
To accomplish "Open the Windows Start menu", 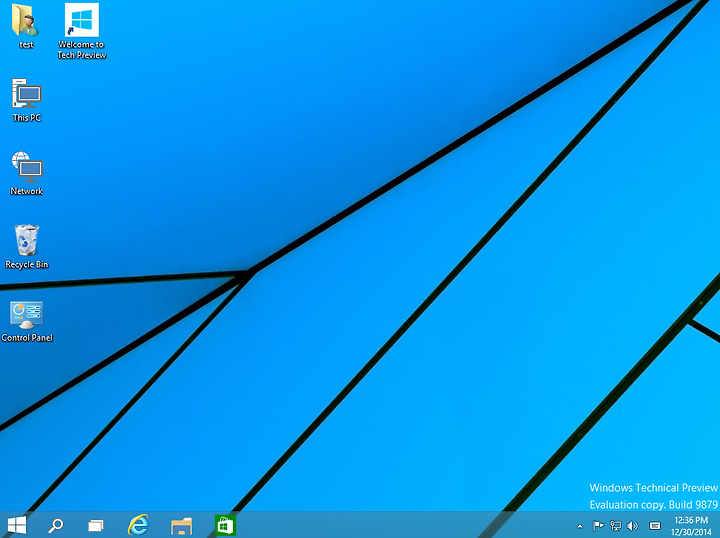I will coord(17,525).
